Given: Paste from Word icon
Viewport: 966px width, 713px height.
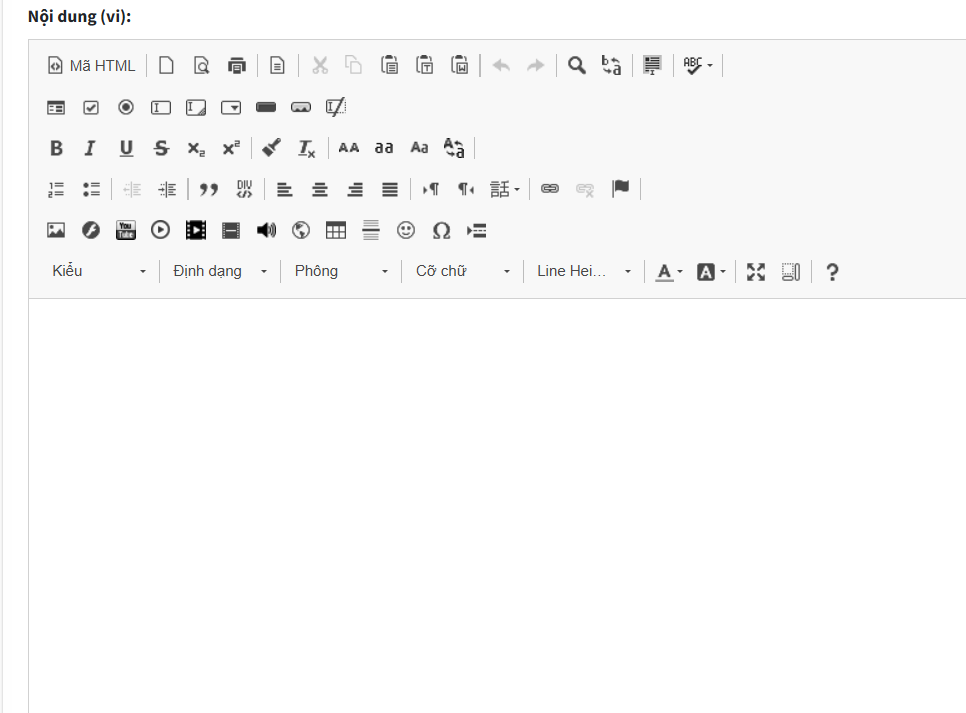Looking at the screenshot, I should pyautogui.click(x=460, y=65).
